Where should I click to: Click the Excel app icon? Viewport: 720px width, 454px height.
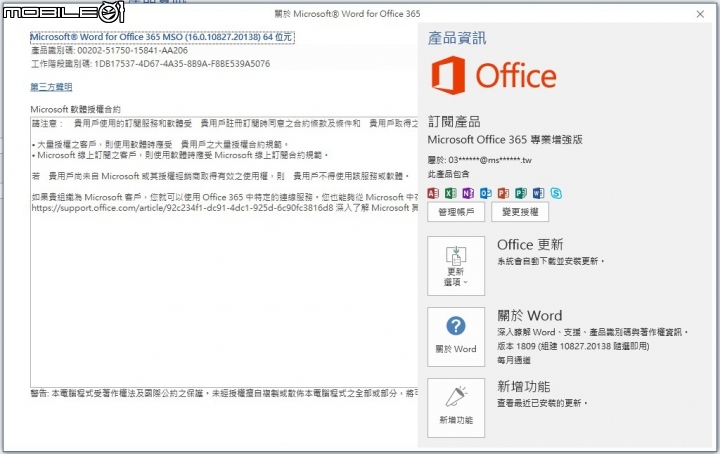click(x=450, y=193)
